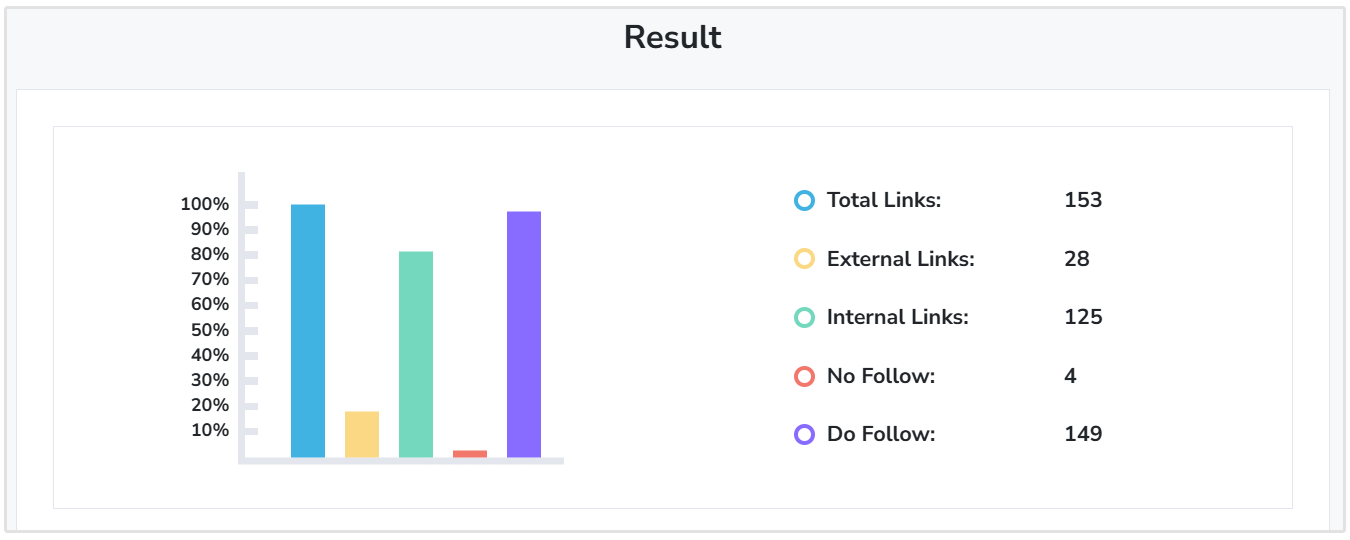Click the red No Follow legend circle

point(804,377)
